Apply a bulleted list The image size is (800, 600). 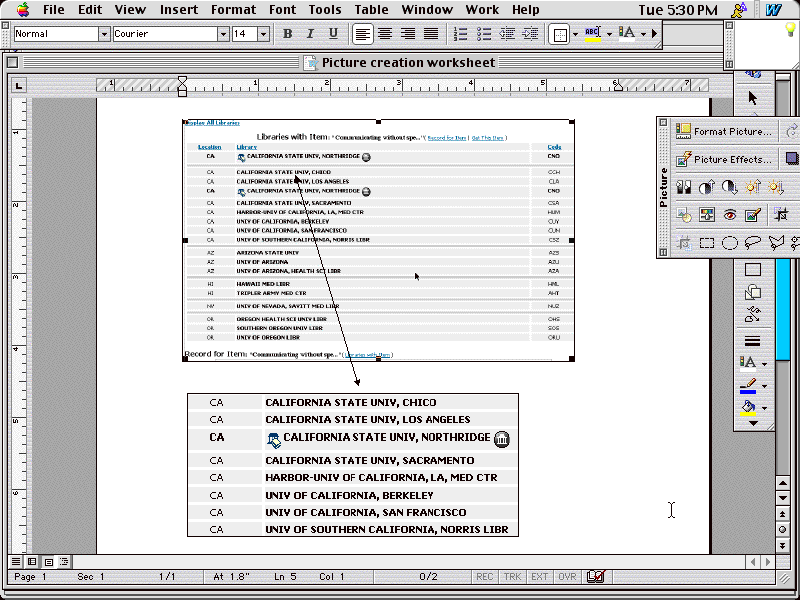pos(484,34)
